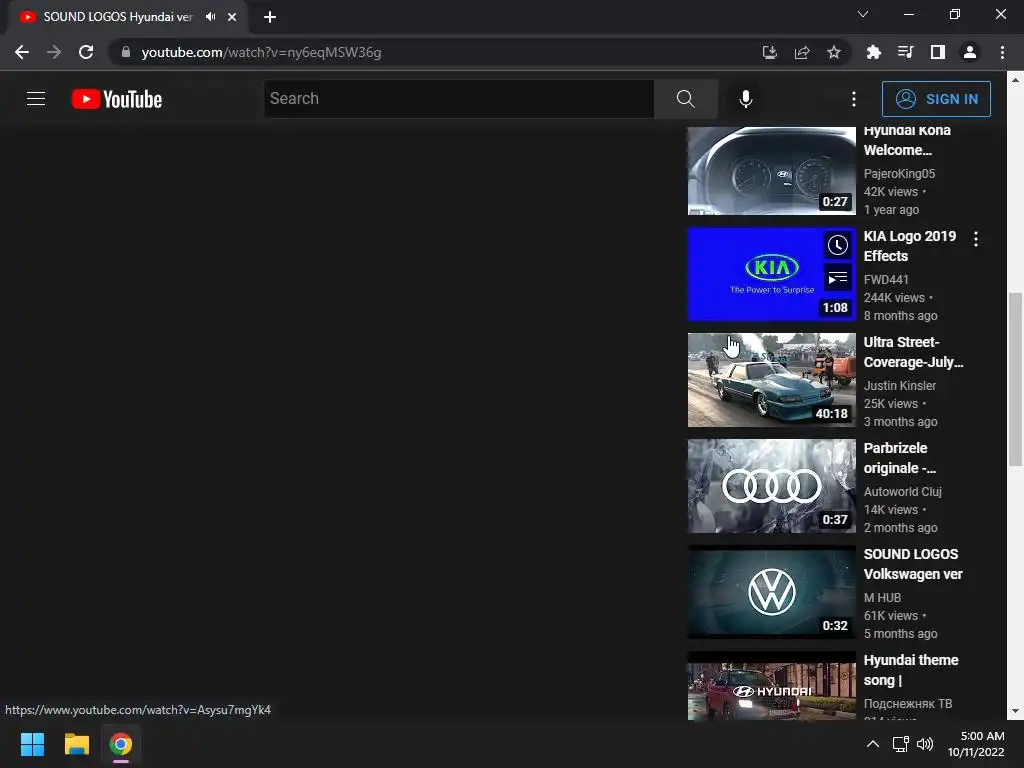The width and height of the screenshot is (1024, 768).
Task: Expand the tab search chevron
Action: tap(863, 14)
